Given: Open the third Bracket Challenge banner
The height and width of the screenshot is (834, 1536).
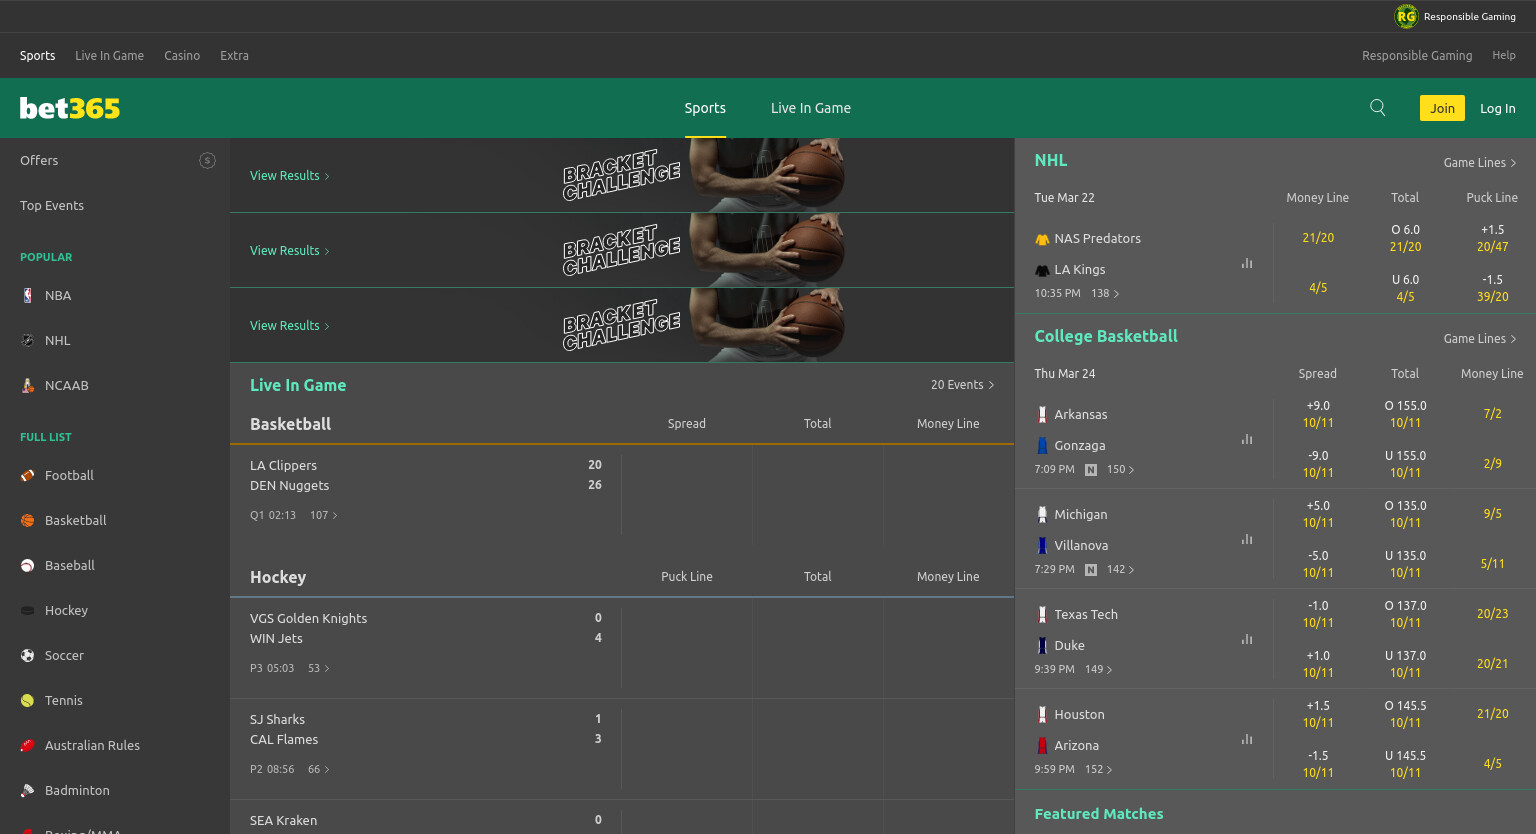Looking at the screenshot, I should pos(622,325).
